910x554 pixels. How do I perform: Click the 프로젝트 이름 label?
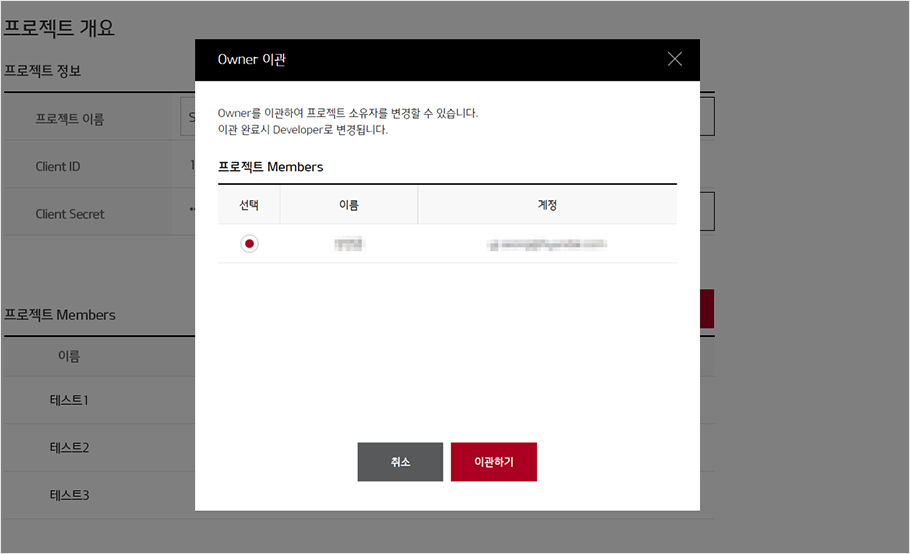click(70, 119)
